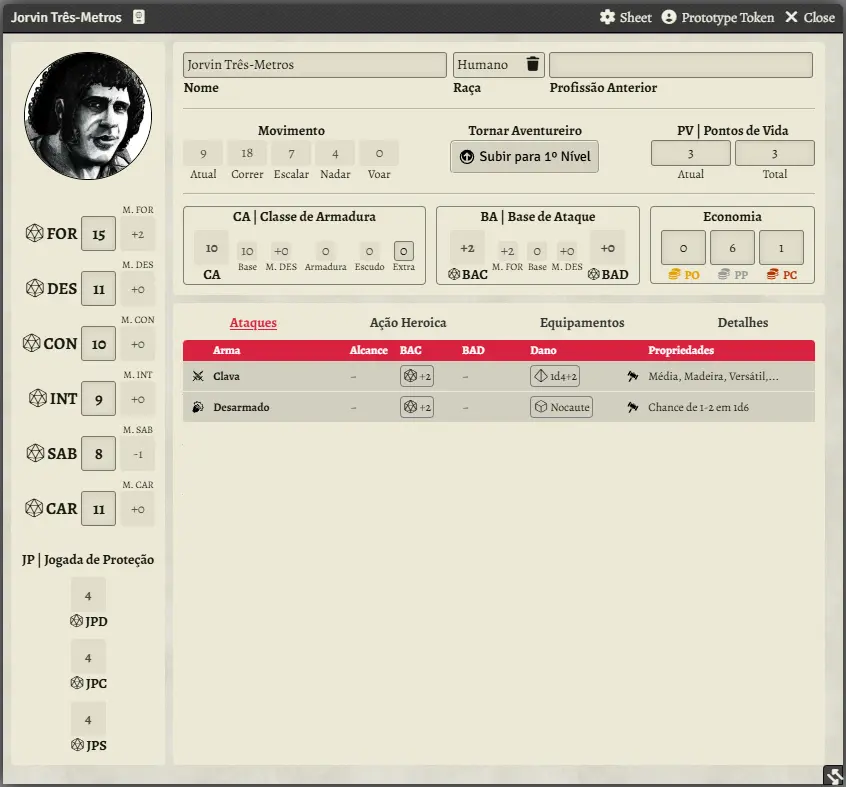Roll the BAC attack die icon

454,275
